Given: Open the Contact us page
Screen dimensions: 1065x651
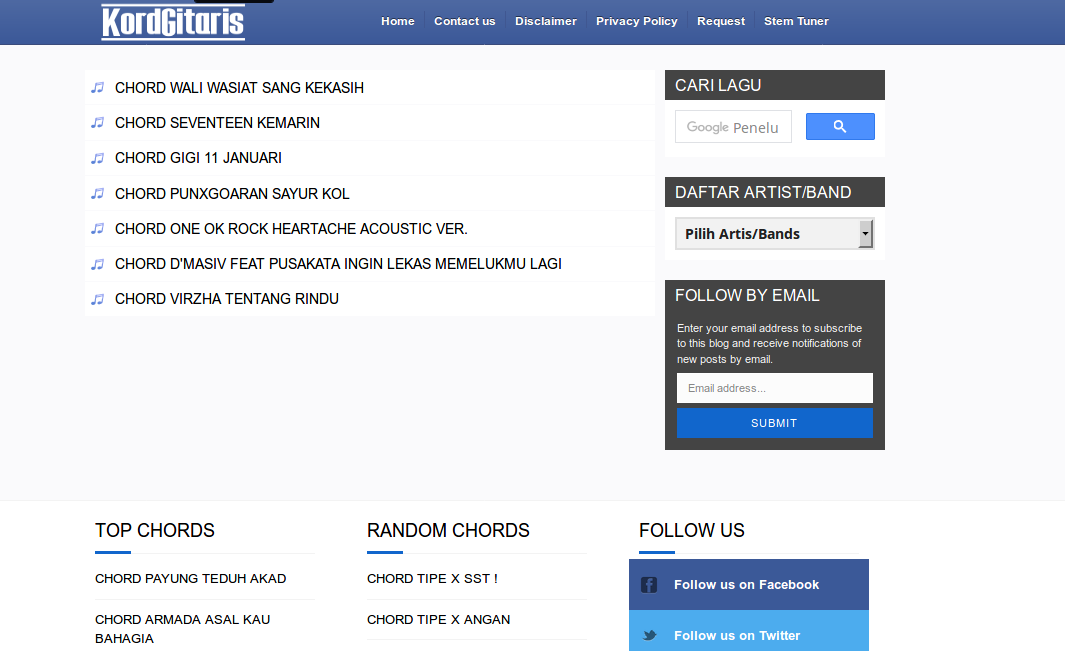Looking at the screenshot, I should pyautogui.click(x=465, y=21).
